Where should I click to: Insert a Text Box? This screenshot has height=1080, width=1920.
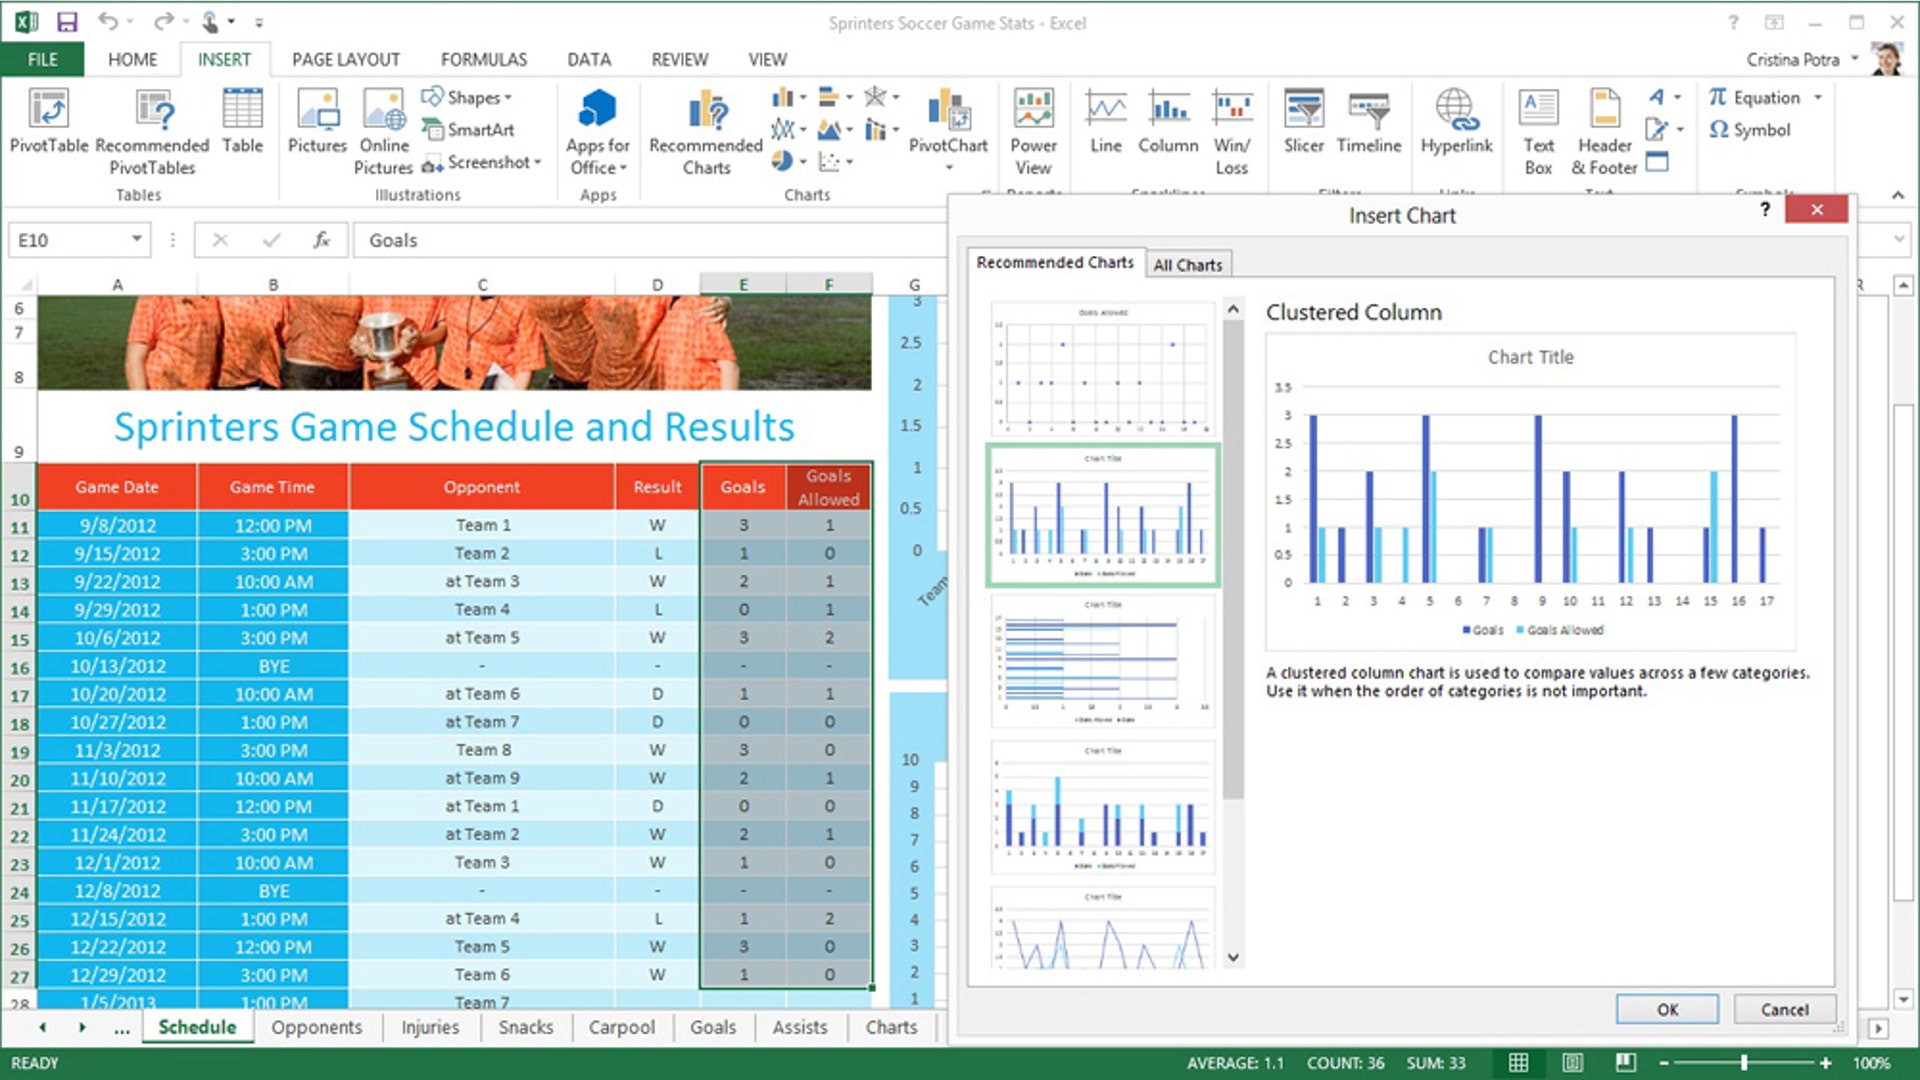(x=1537, y=130)
